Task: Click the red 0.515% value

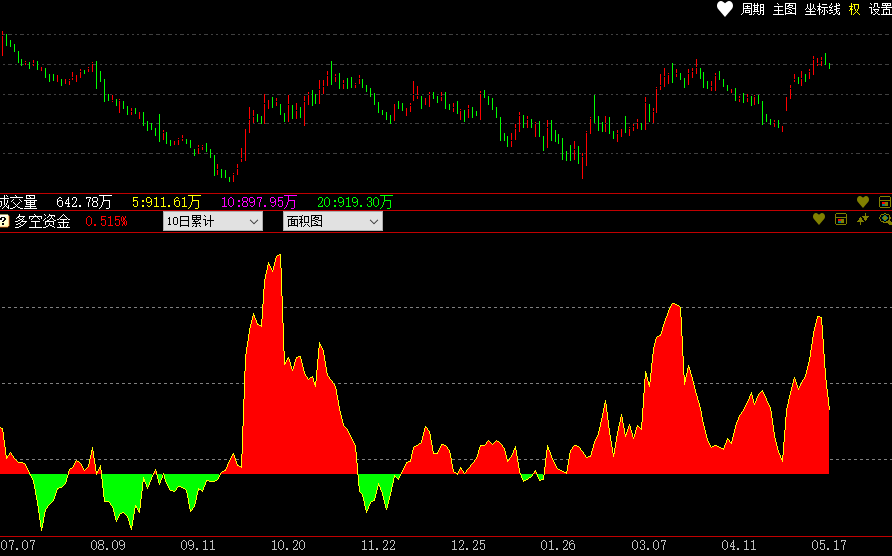Action: point(106,221)
